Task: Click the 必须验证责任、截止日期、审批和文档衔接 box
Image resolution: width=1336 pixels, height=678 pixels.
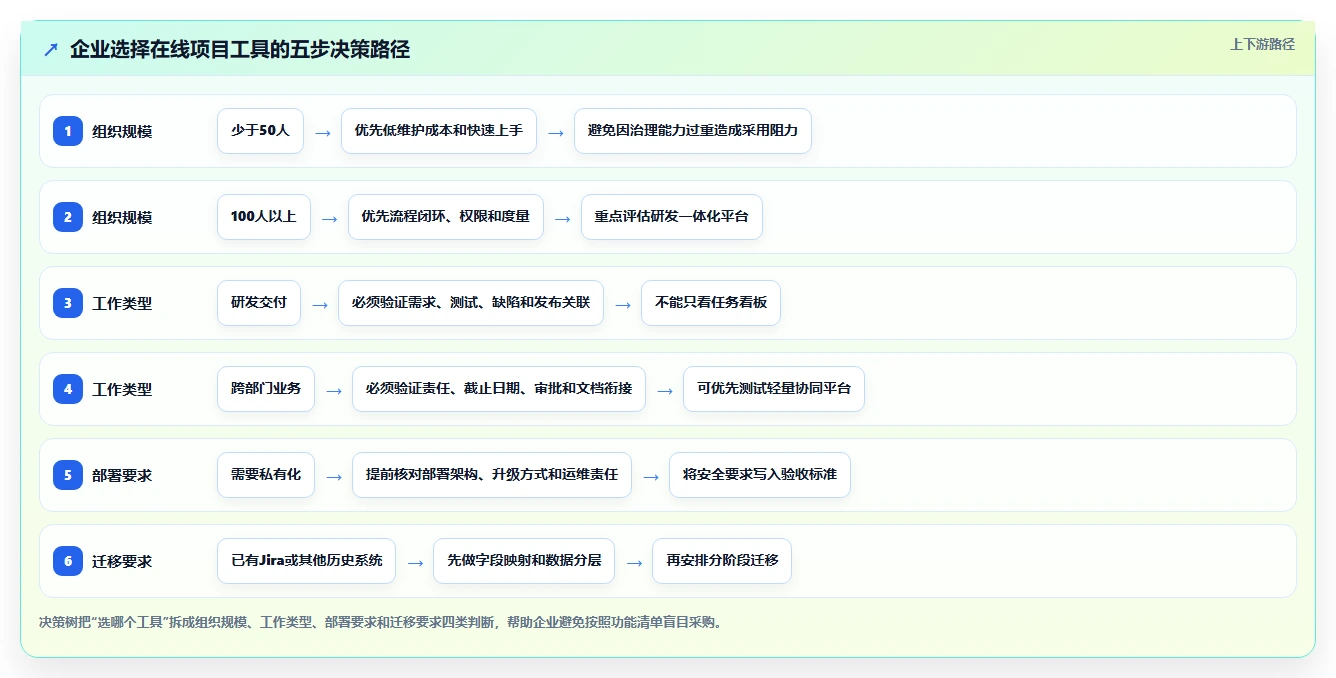Action: [x=499, y=389]
